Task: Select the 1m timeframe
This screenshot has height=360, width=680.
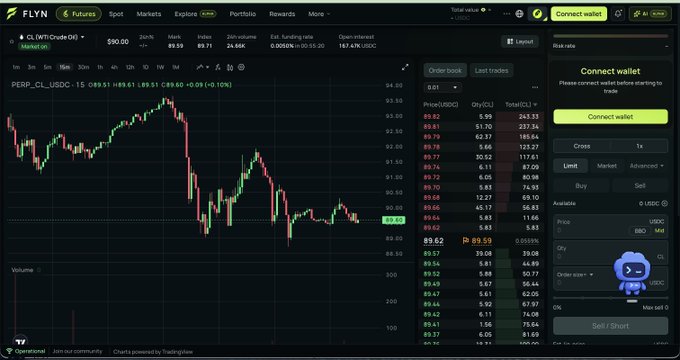Action: point(16,67)
